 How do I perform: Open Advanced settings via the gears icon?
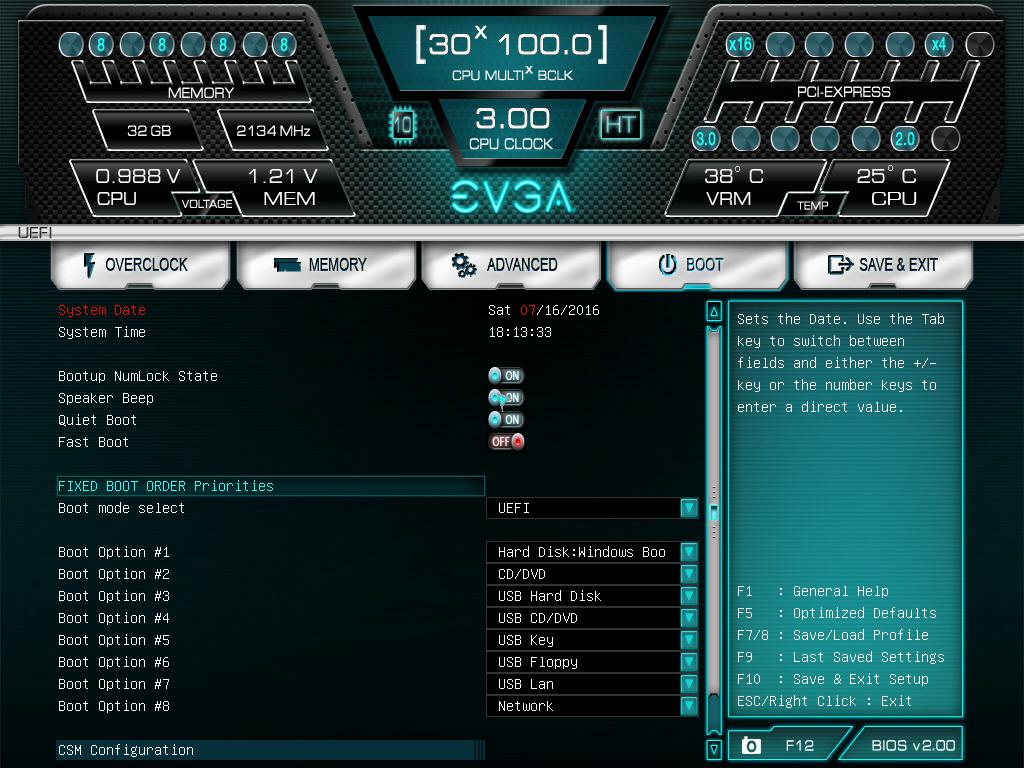(461, 264)
